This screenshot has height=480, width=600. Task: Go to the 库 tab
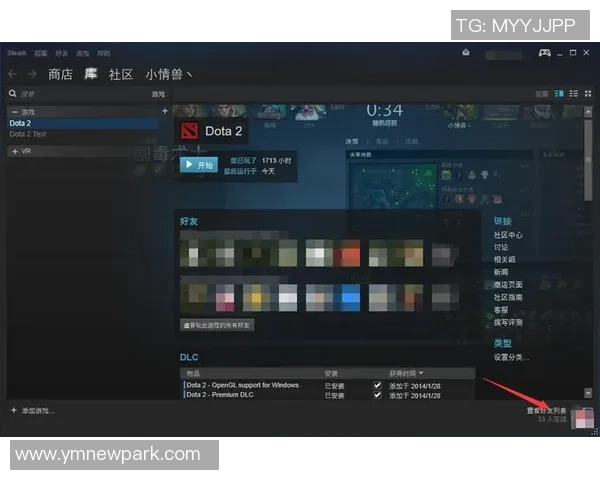tap(91, 73)
